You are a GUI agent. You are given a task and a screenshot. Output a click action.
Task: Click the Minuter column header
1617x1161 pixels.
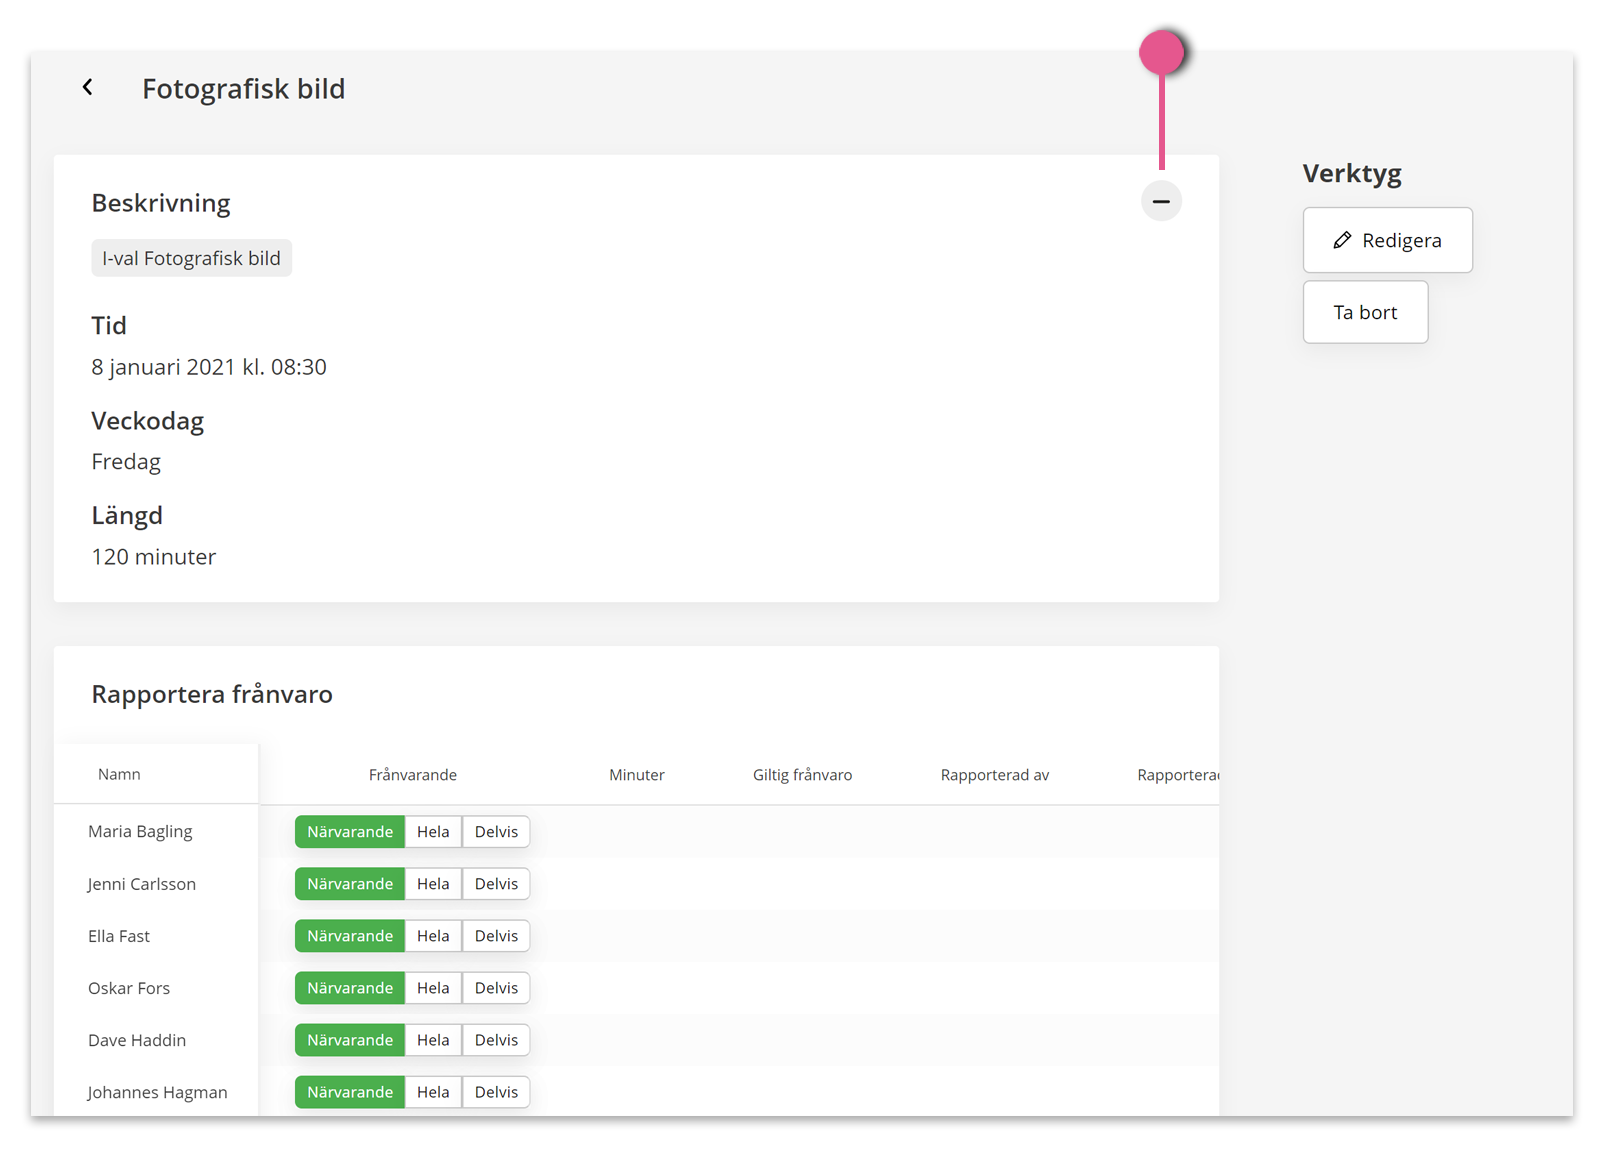(x=637, y=775)
